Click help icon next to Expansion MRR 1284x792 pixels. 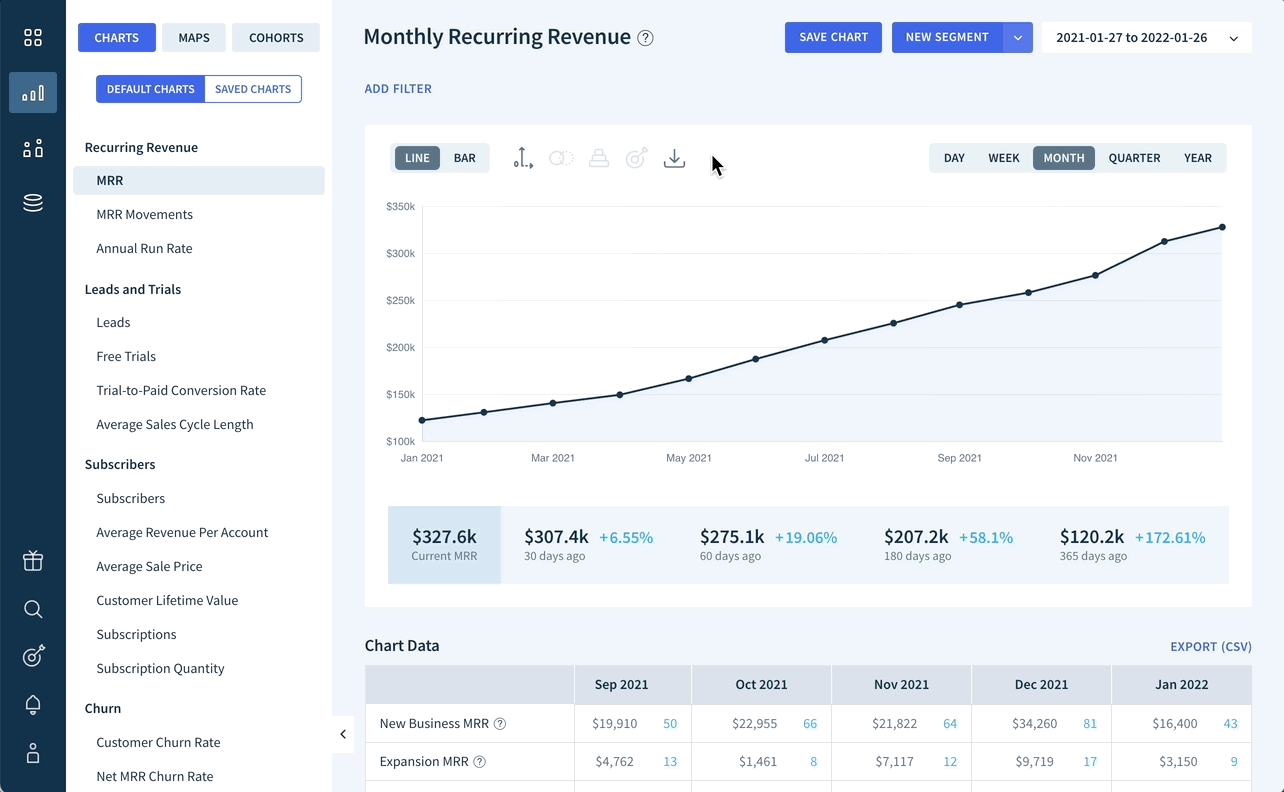(479, 762)
